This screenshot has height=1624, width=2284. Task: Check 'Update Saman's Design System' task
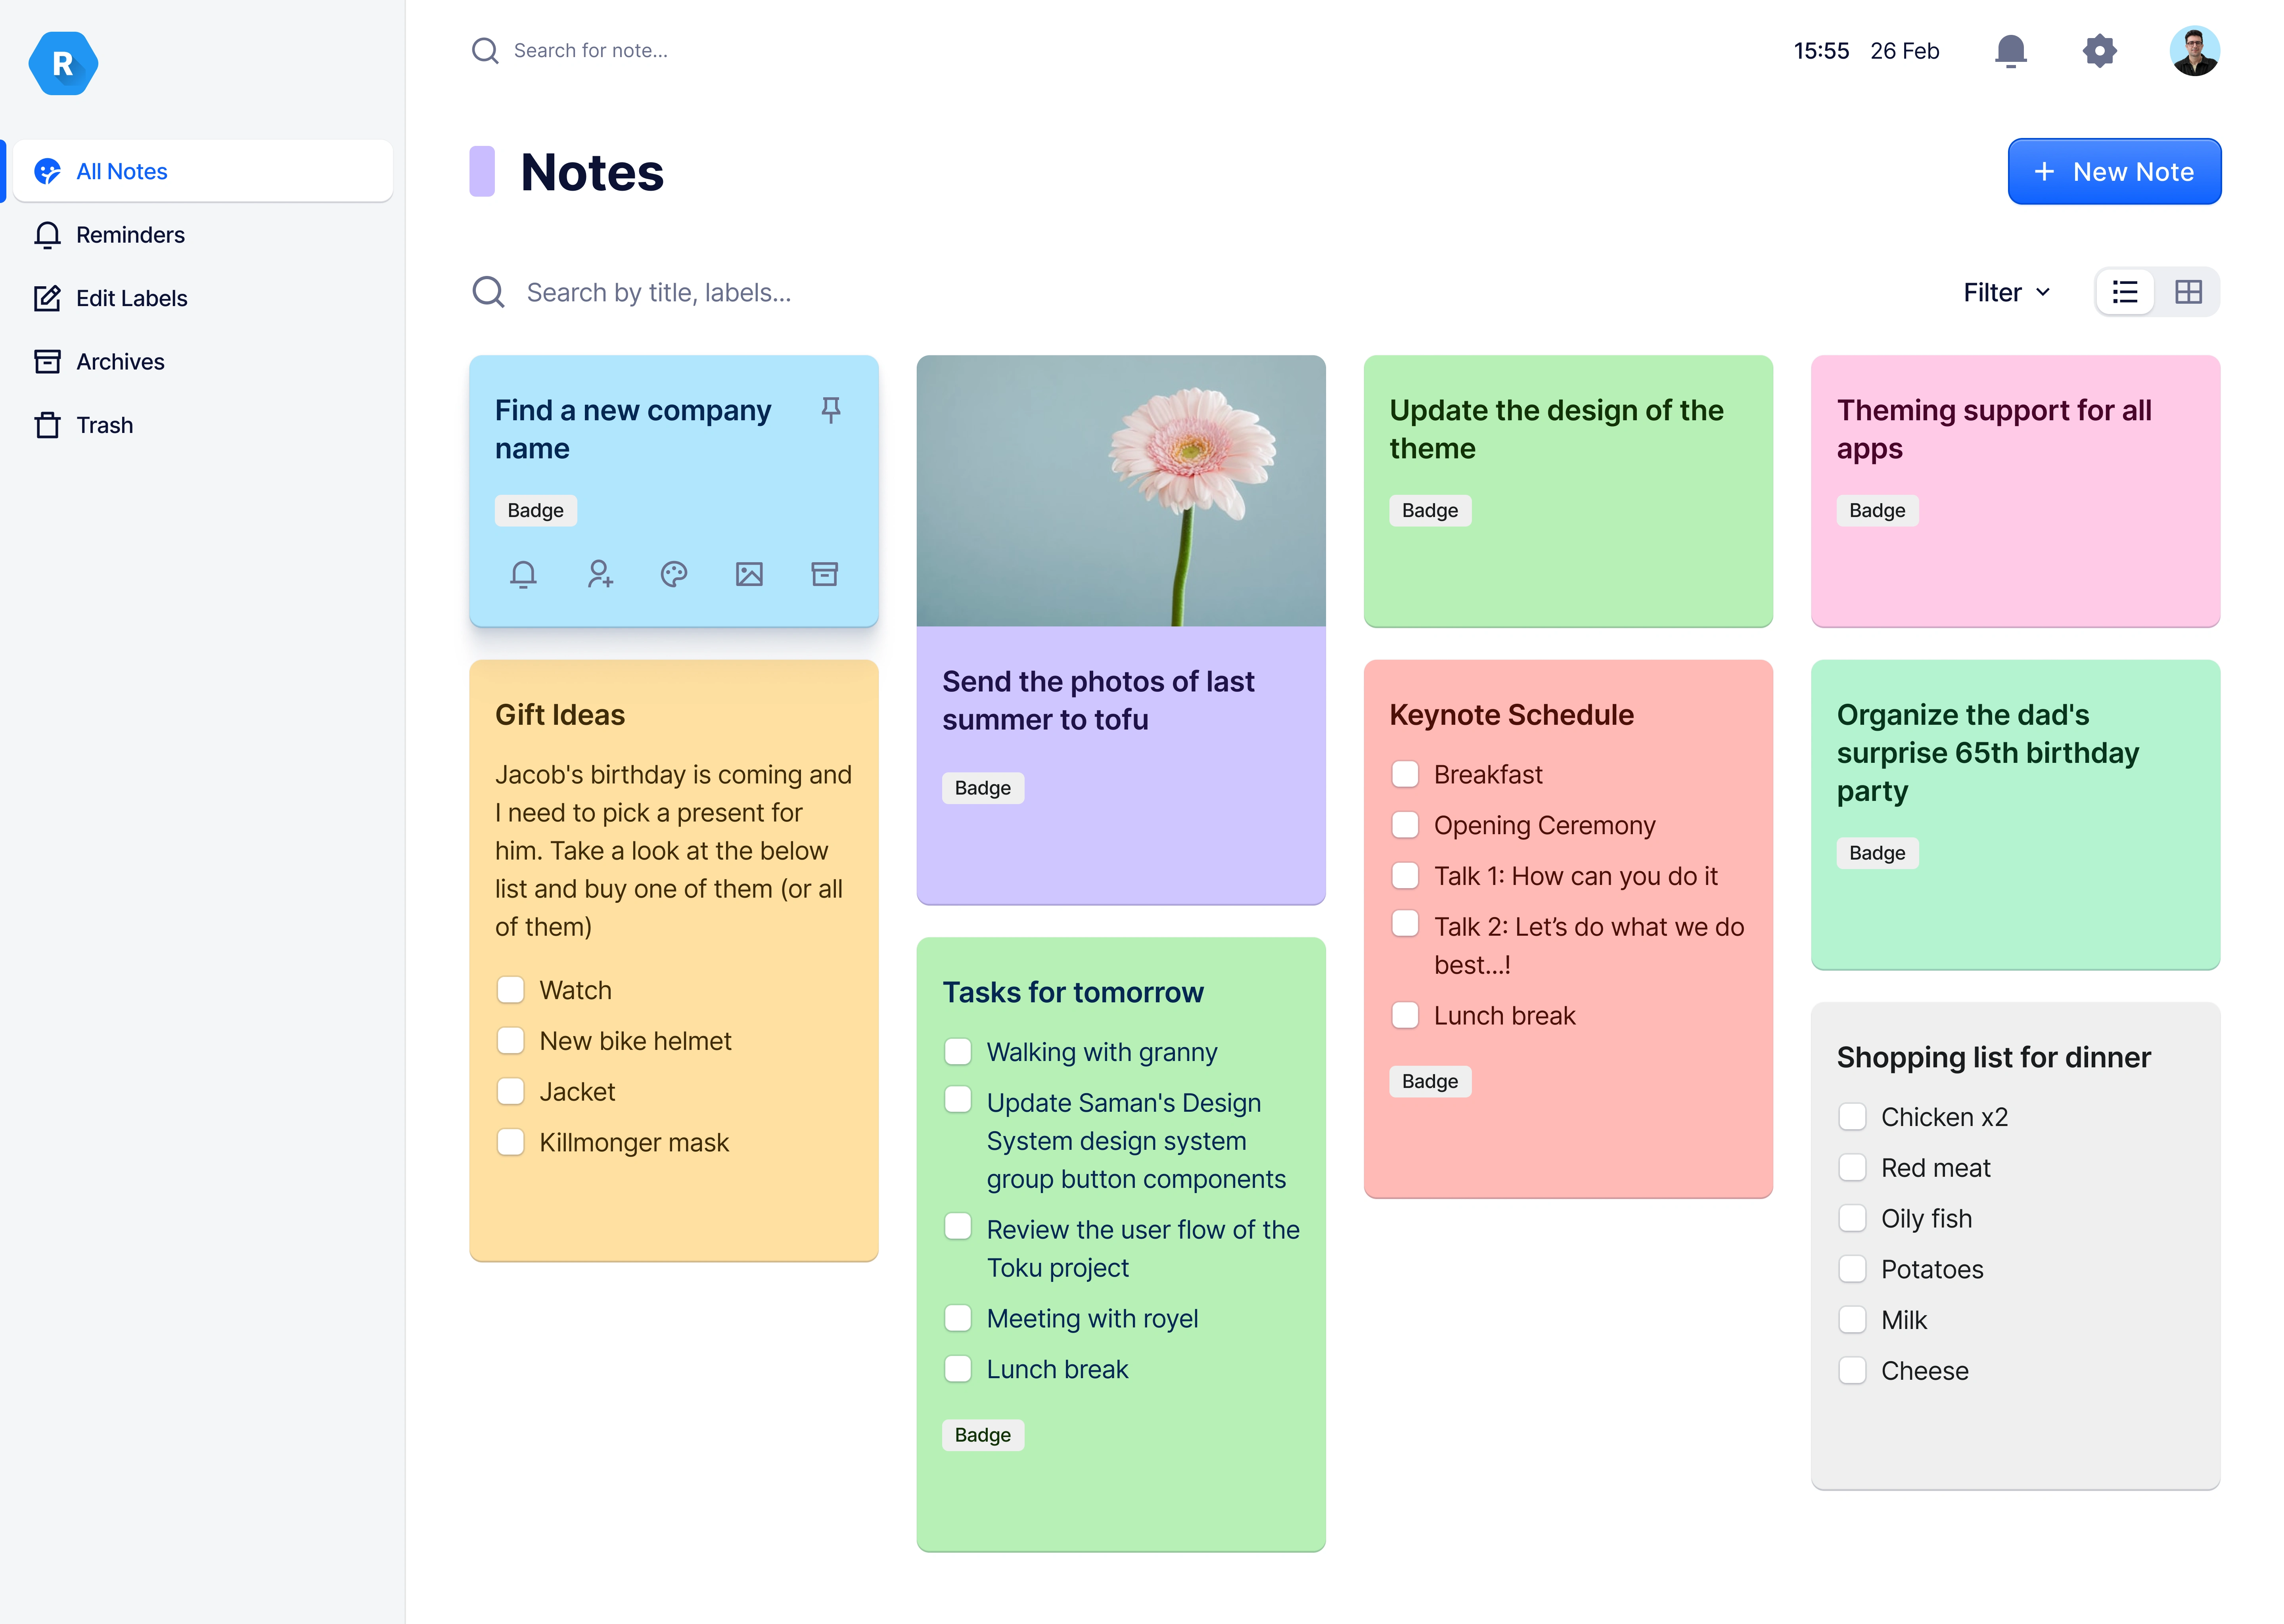coord(958,1100)
